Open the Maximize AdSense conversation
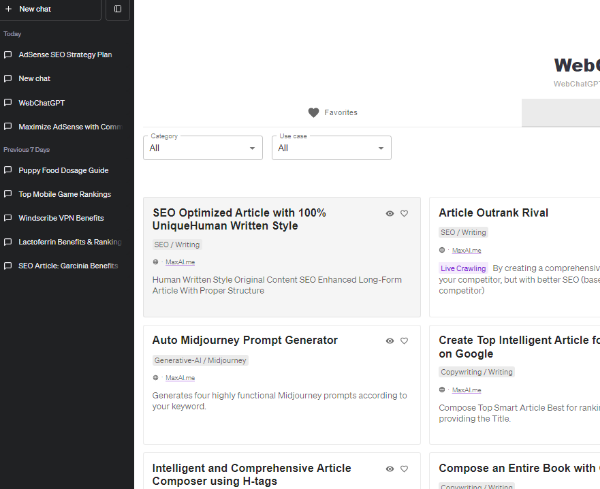The height and width of the screenshot is (489, 600). (70, 127)
